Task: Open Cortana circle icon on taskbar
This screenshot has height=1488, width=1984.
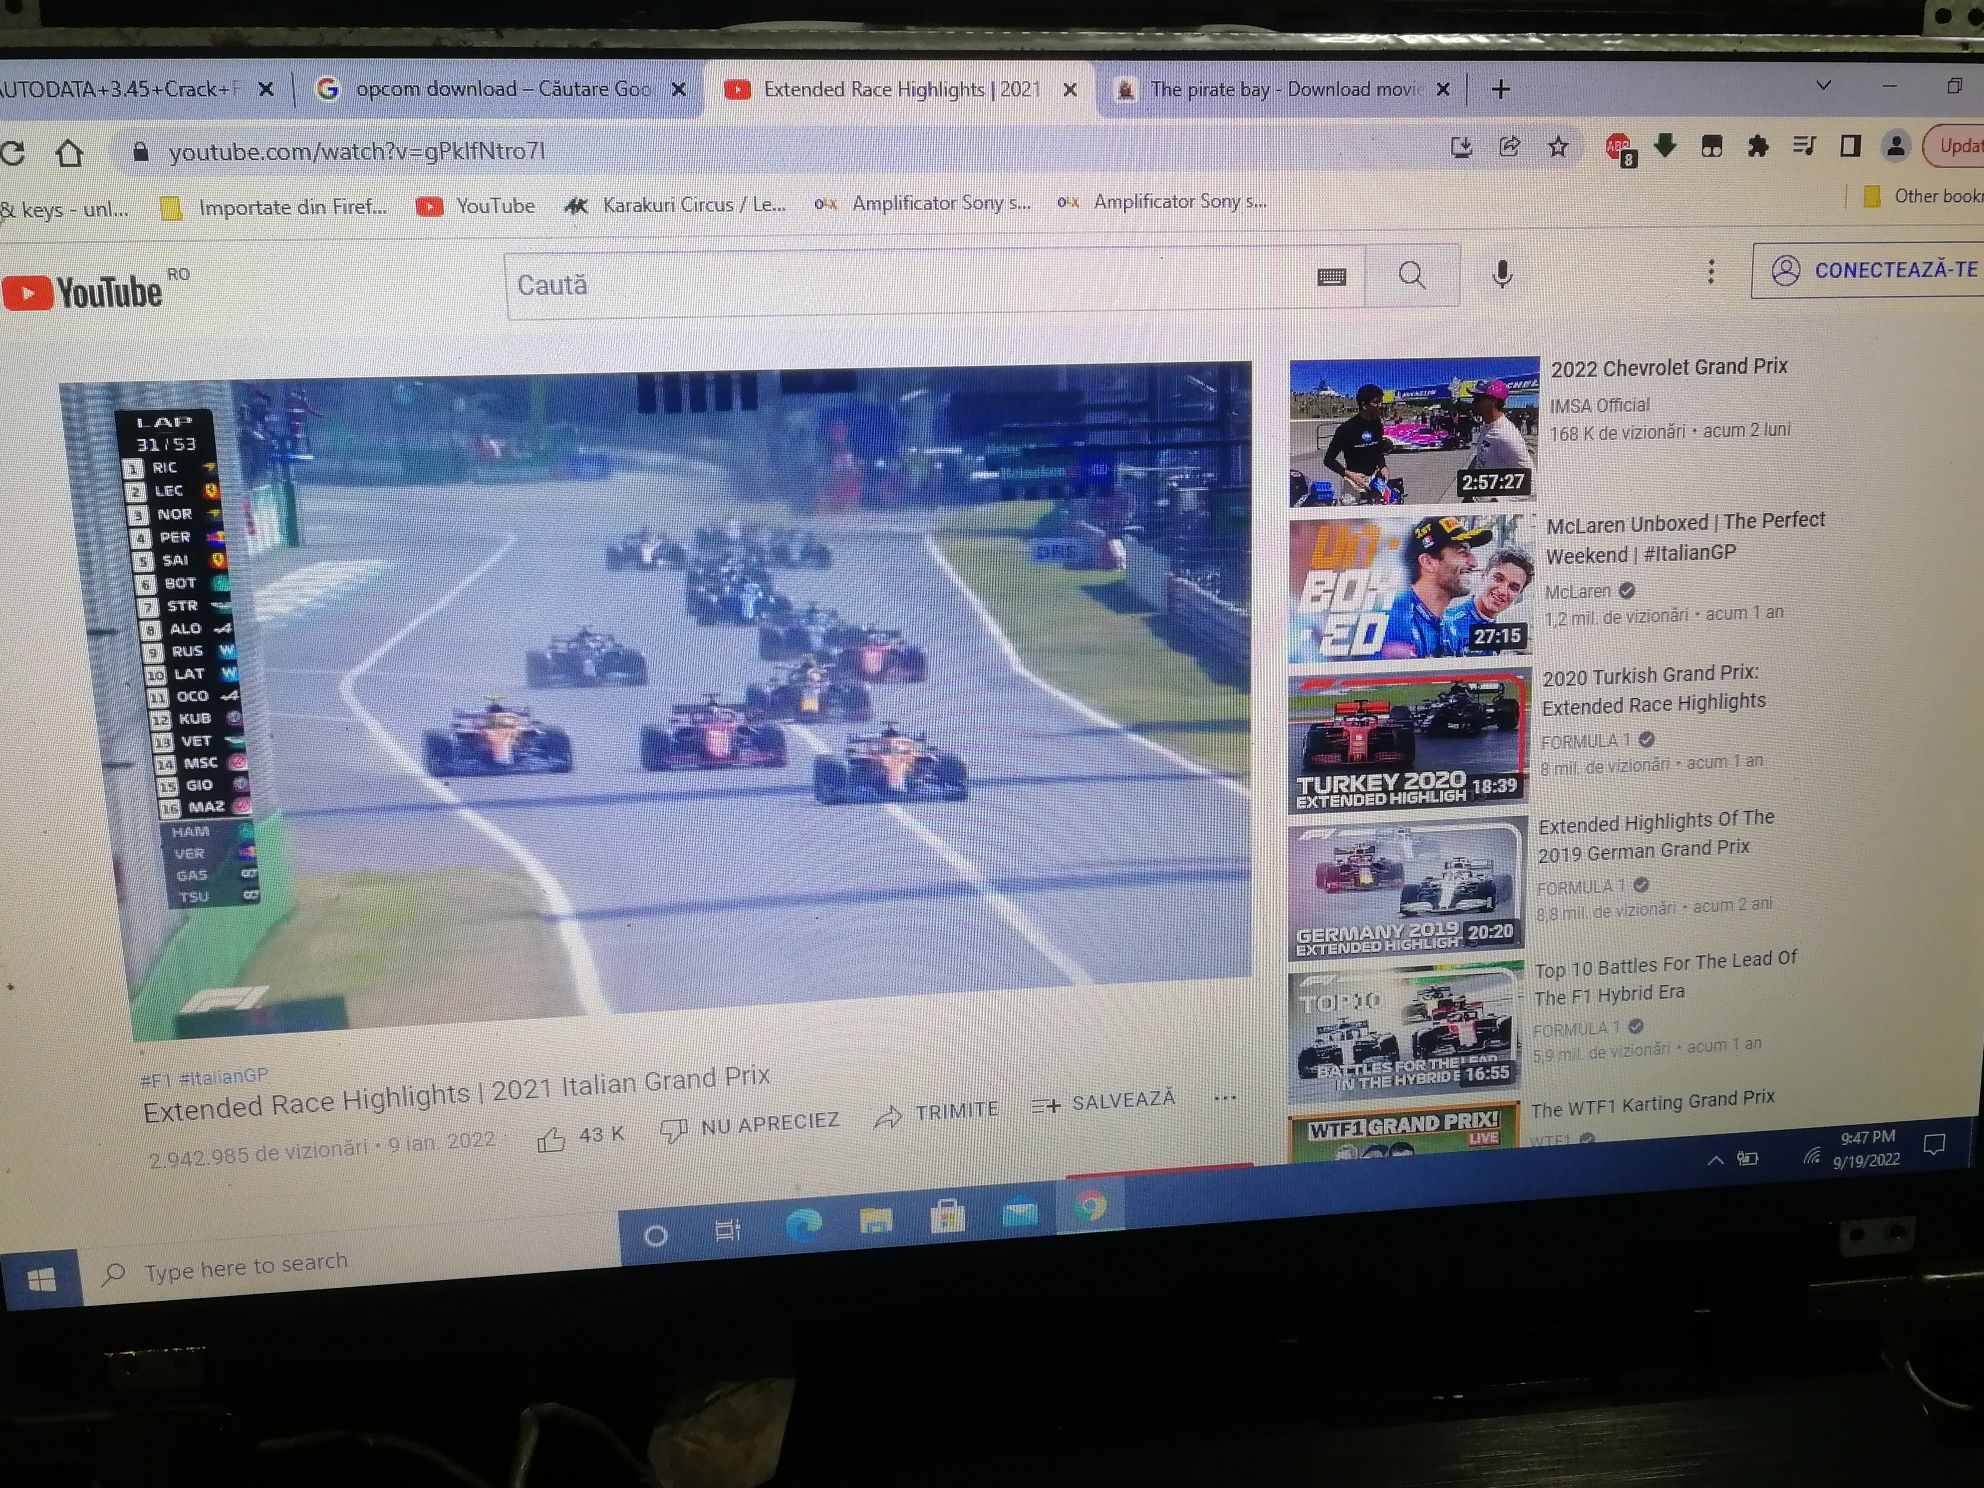Action: pyautogui.click(x=656, y=1236)
